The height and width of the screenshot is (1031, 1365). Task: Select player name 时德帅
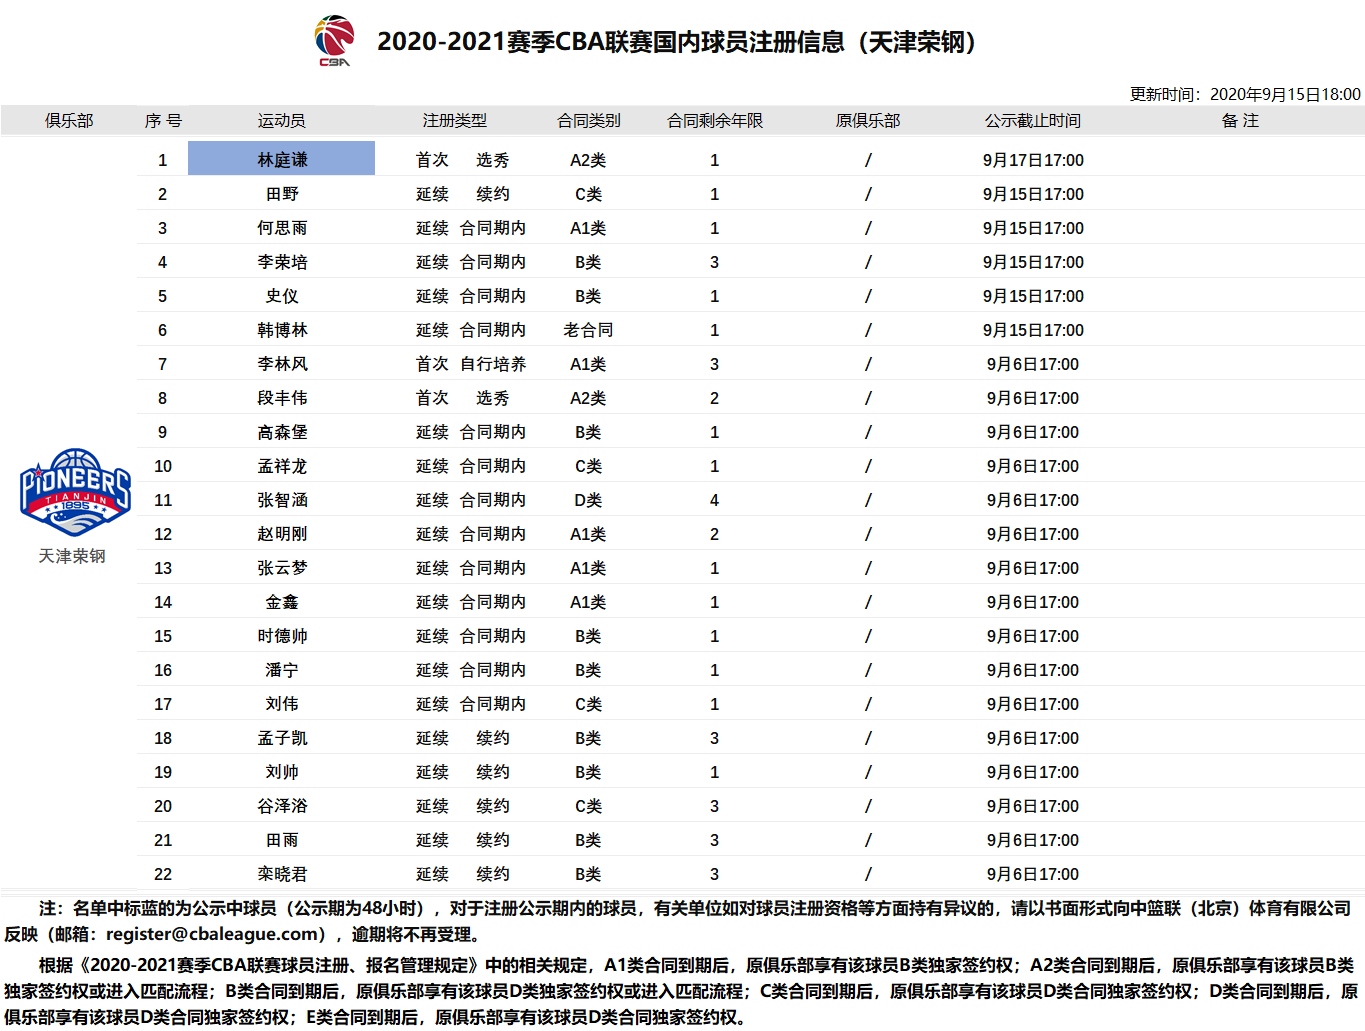point(282,636)
